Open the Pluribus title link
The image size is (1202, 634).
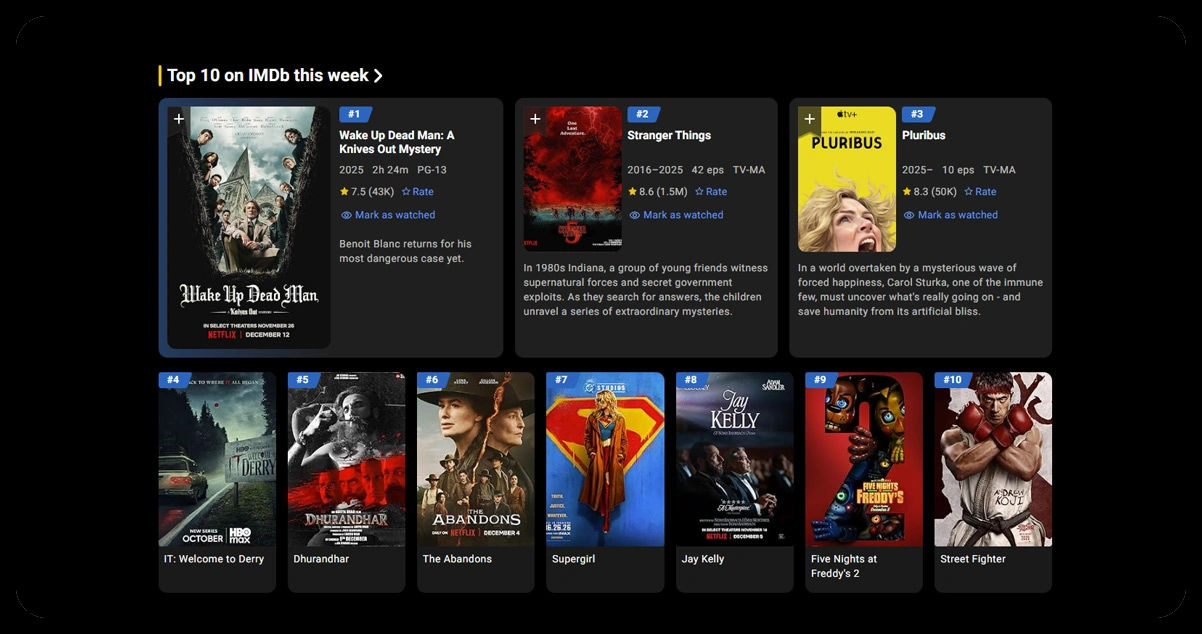[x=923, y=136]
